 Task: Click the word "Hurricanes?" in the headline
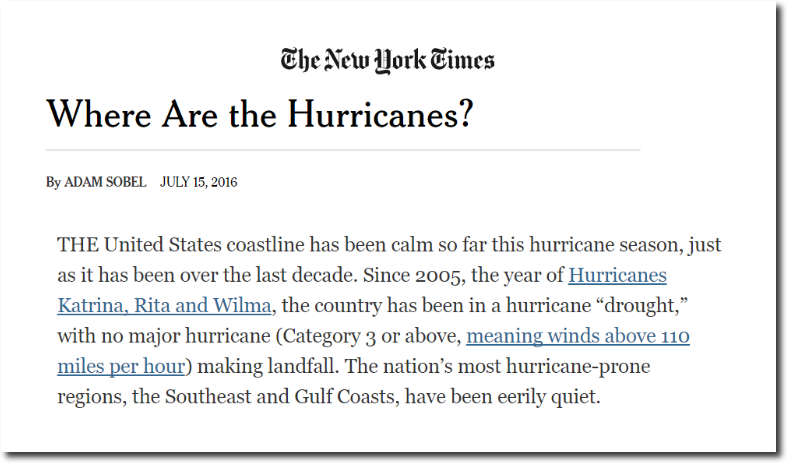point(380,114)
